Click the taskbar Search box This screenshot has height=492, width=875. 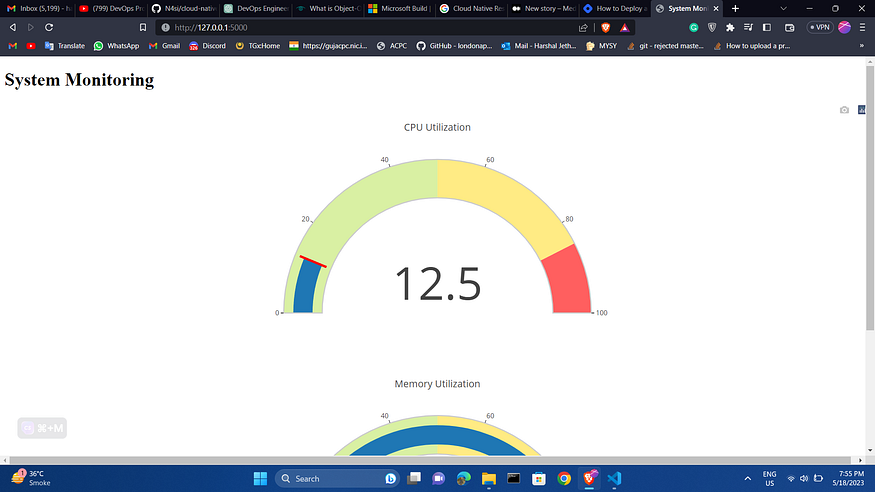[x=338, y=479]
